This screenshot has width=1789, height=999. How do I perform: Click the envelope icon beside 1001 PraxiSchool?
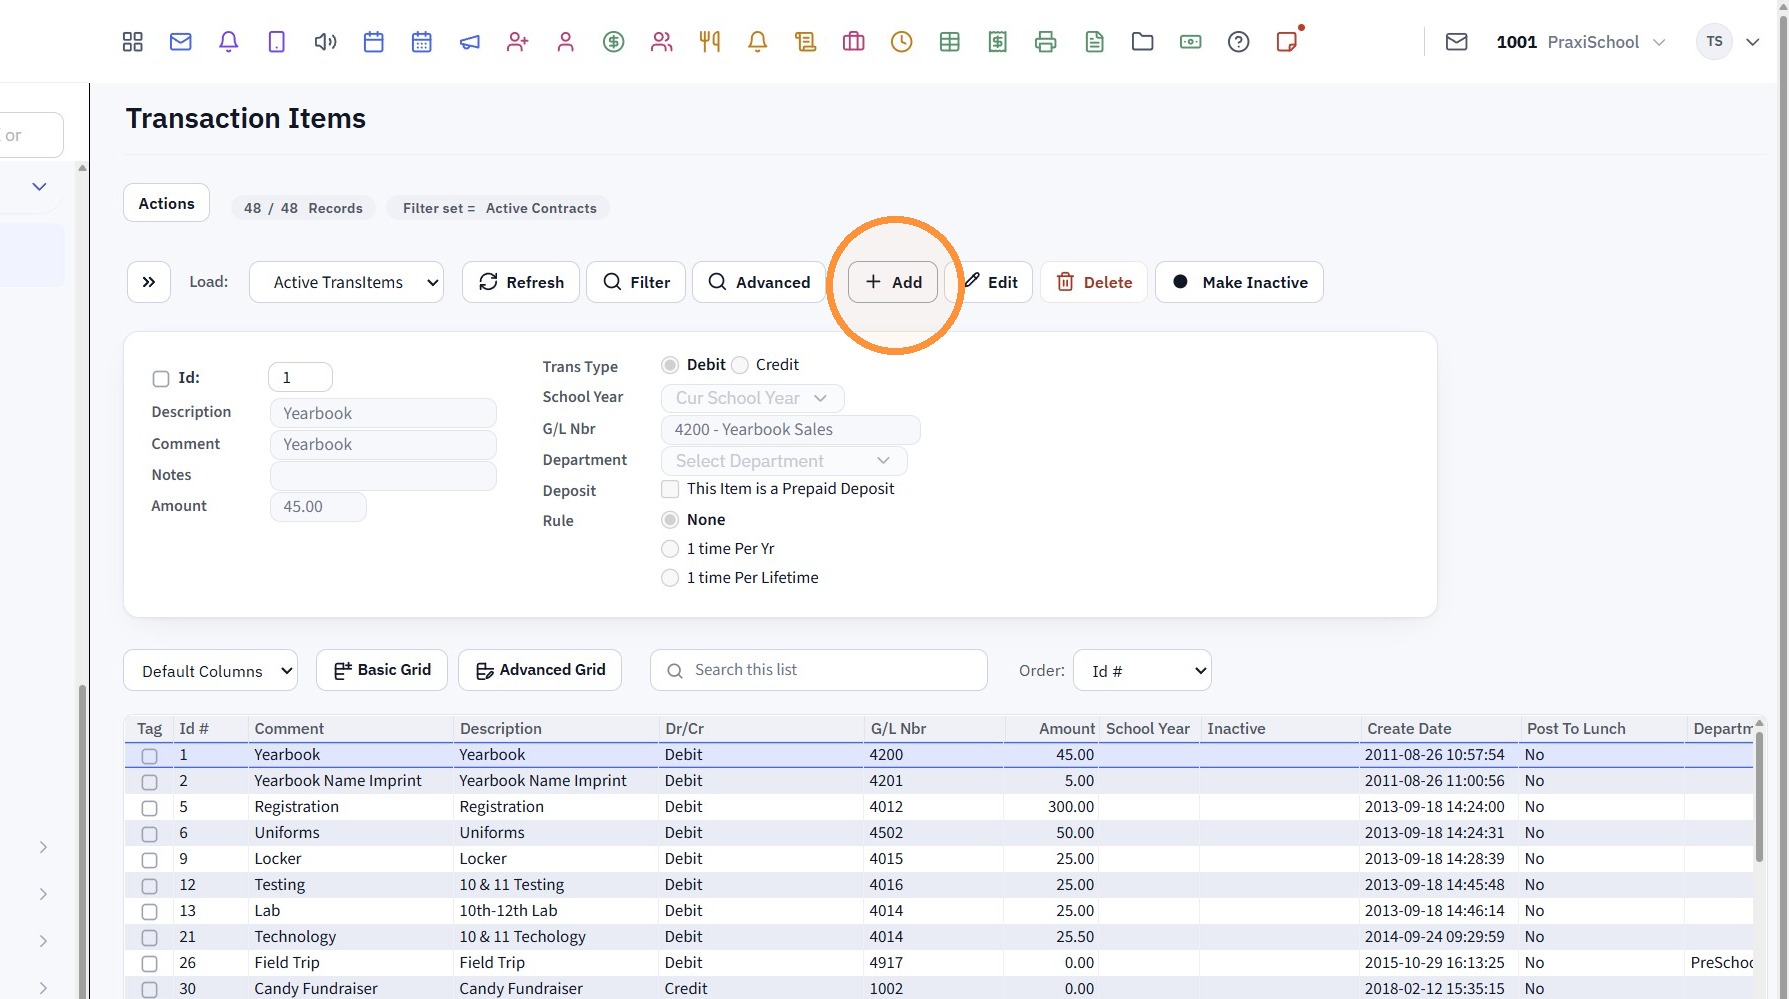[x=1457, y=42]
